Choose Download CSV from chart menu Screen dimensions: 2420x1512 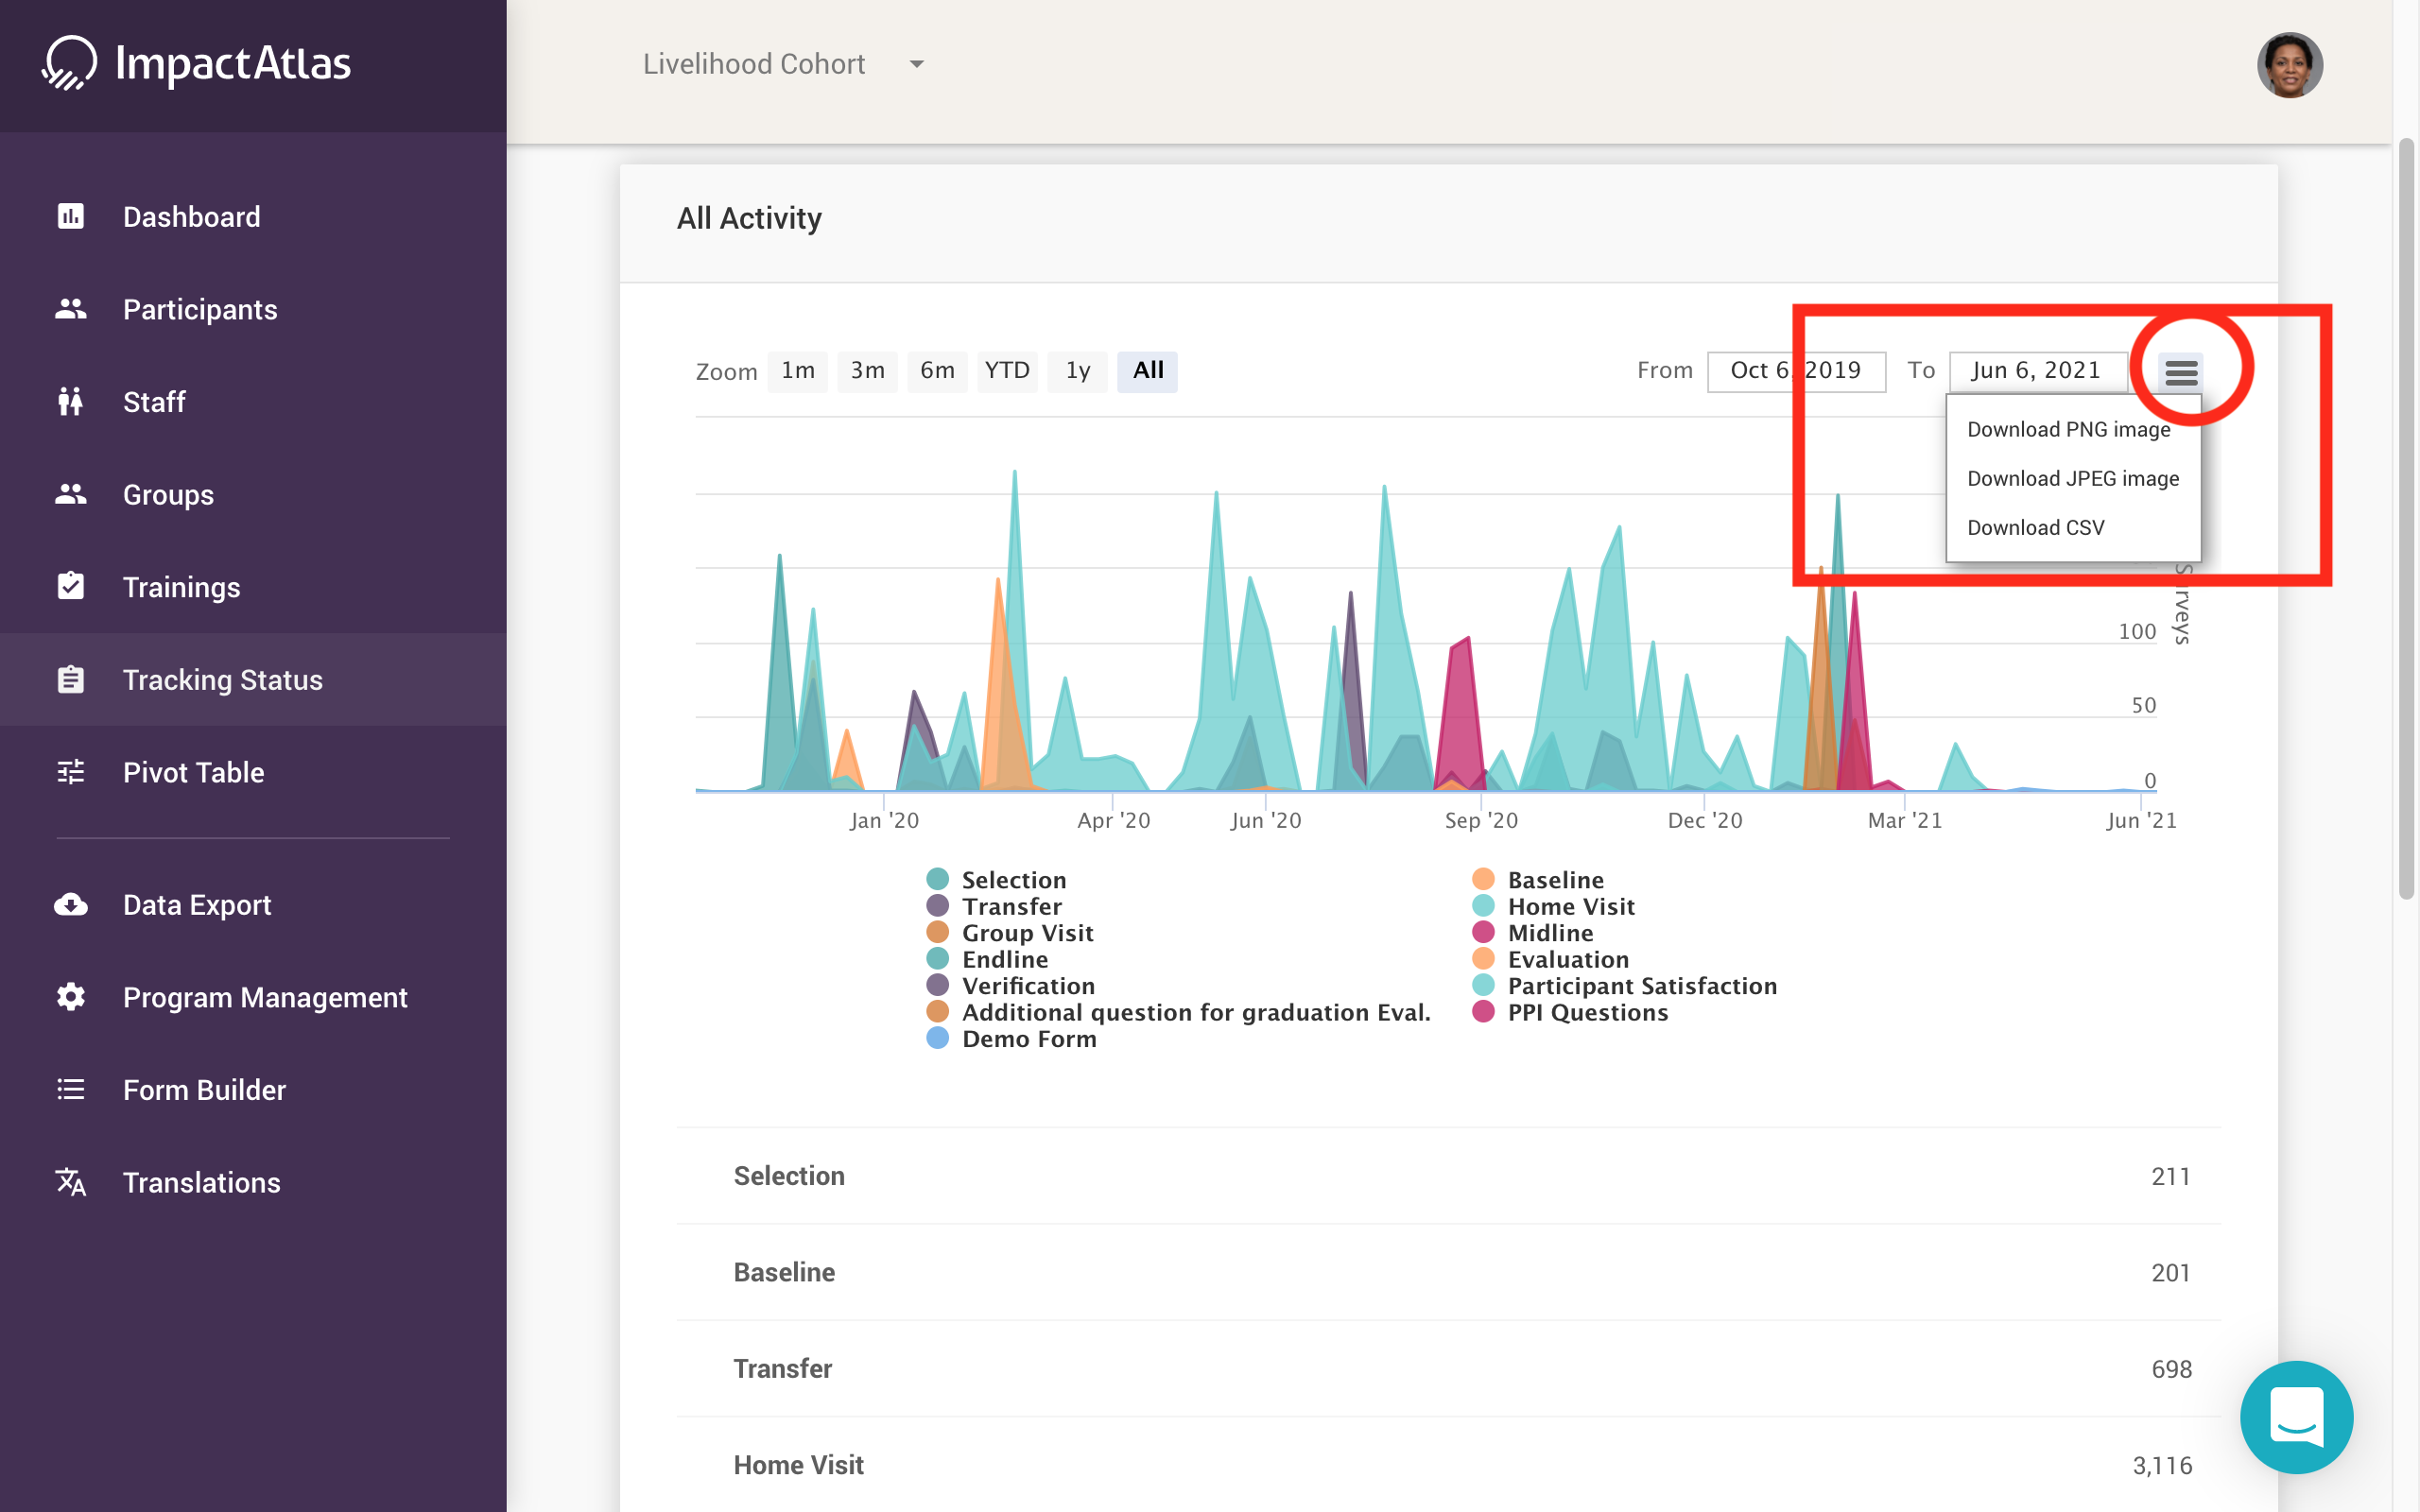[x=2035, y=527]
